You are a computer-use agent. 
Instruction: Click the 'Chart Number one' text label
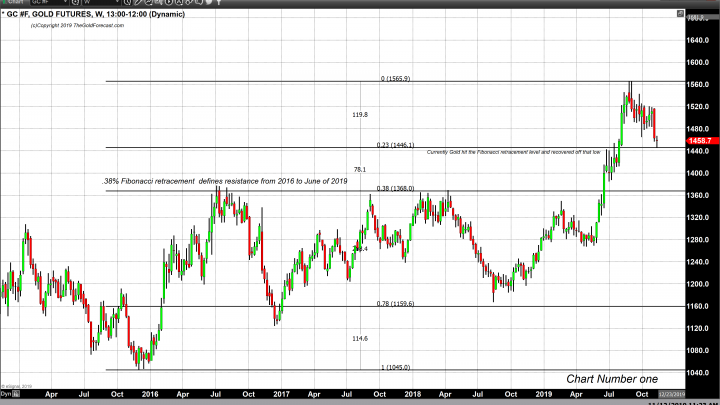click(612, 379)
